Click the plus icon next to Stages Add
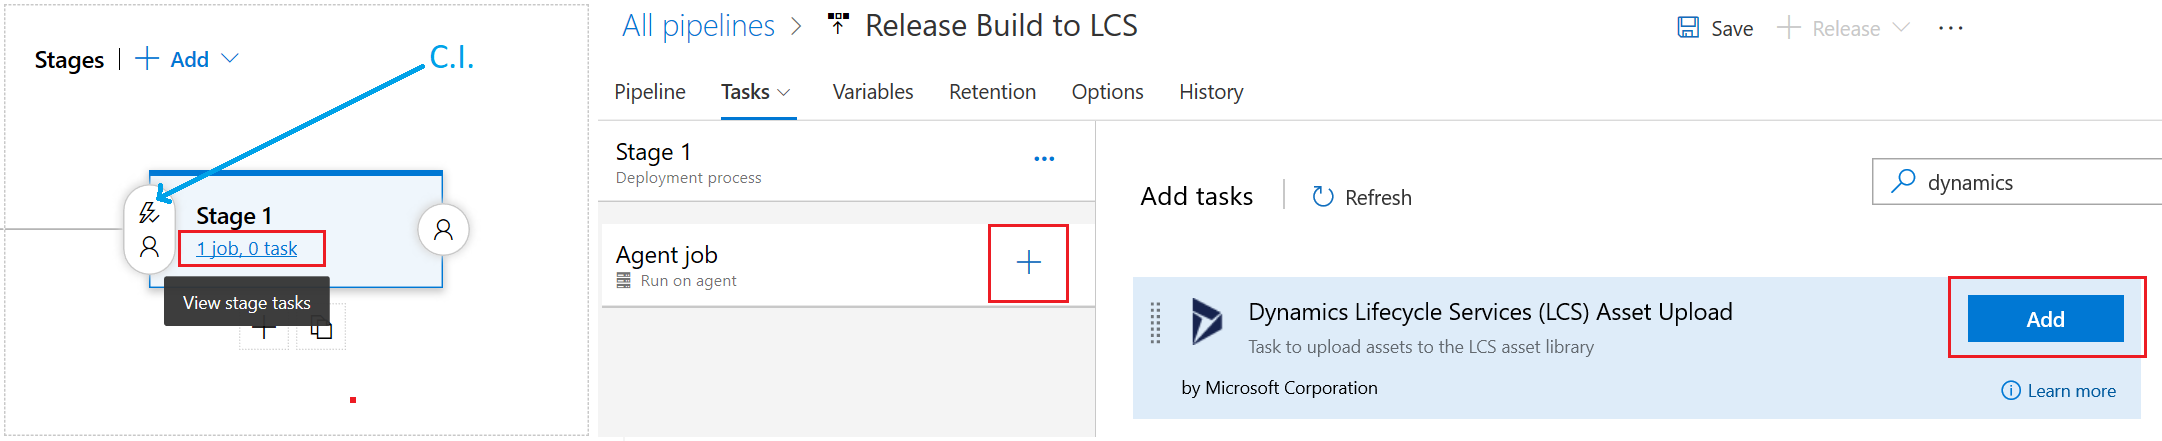Screen dimensions: 2162x441 pyautogui.click(x=147, y=59)
